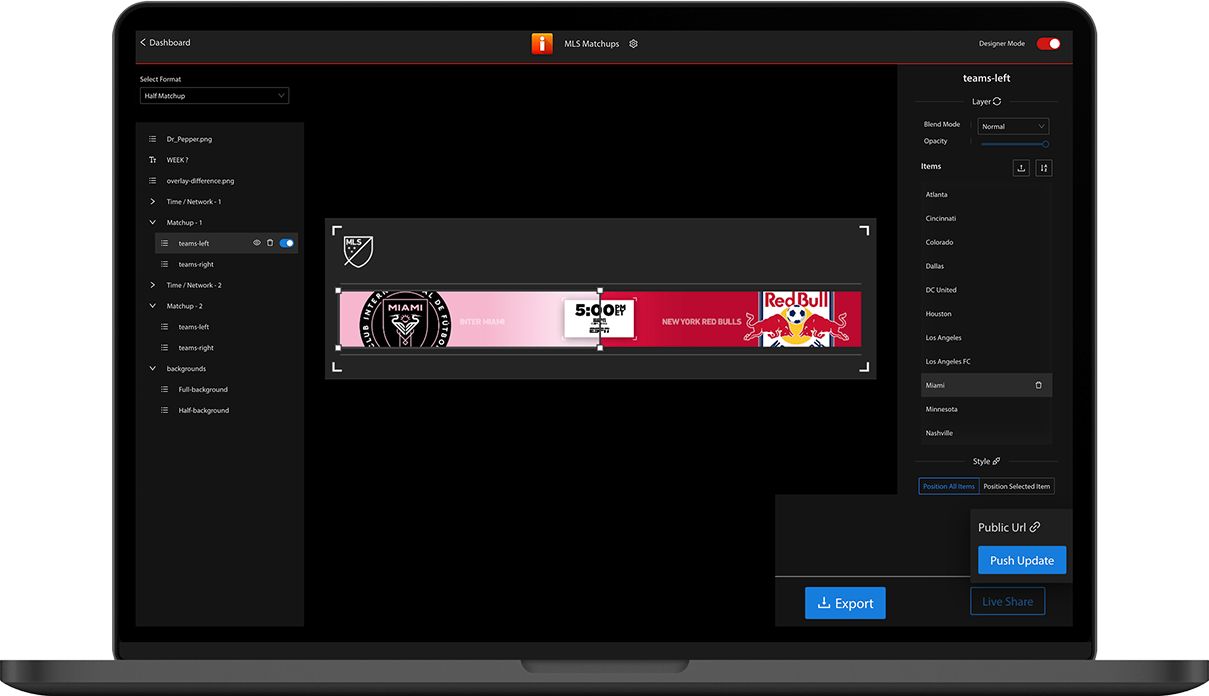Open the Blend Mode dropdown
1209x696 pixels.
point(1013,127)
